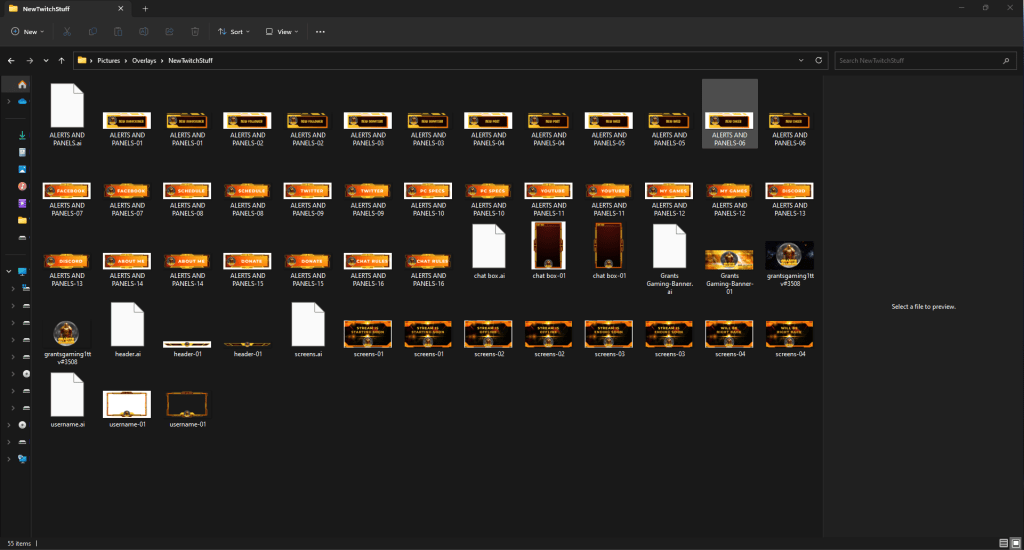Expand the New dropdown menu
Image resolution: width=1024 pixels, height=550 pixels.
[x=29, y=31]
